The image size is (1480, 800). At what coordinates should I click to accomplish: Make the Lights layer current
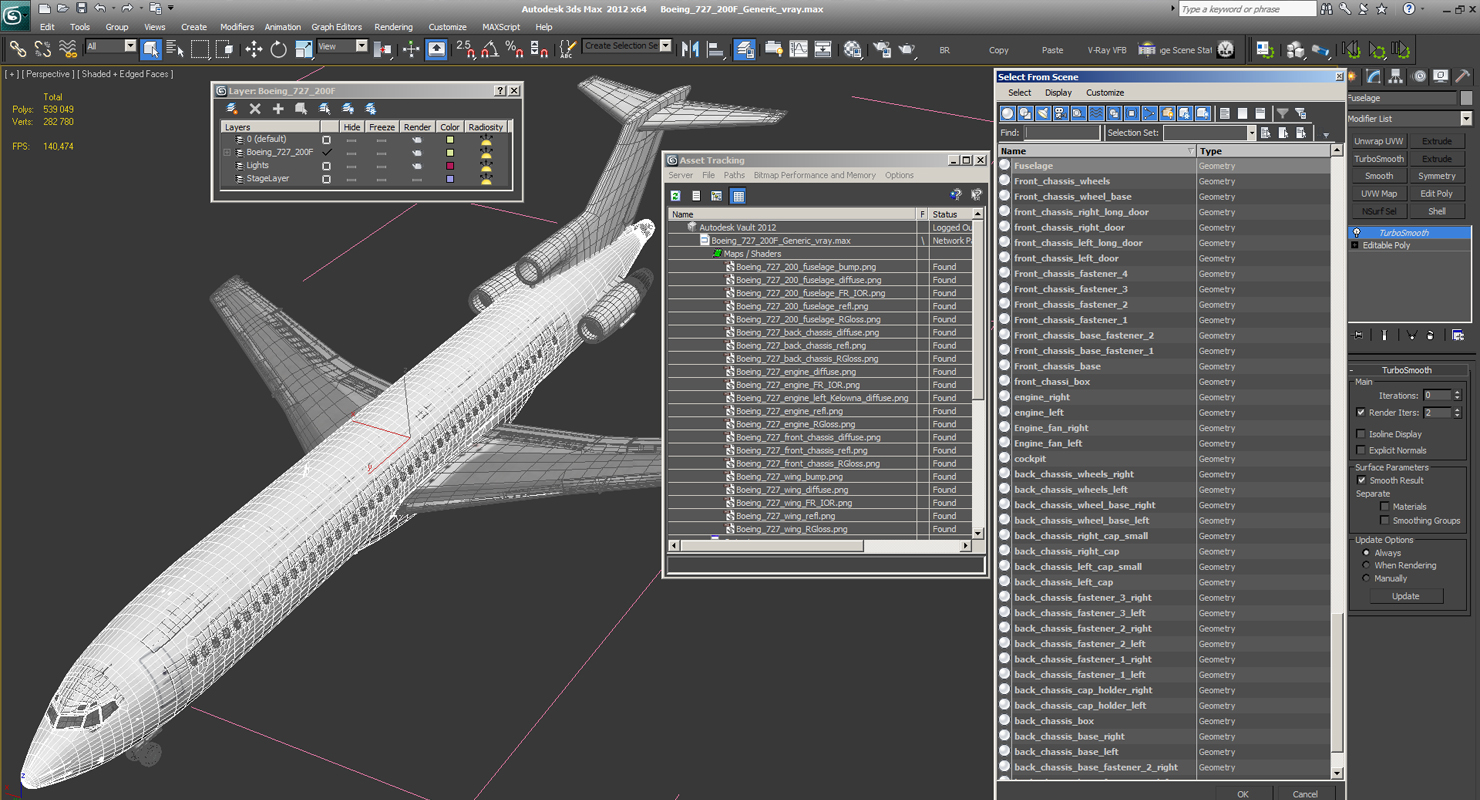pyautogui.click(x=326, y=166)
